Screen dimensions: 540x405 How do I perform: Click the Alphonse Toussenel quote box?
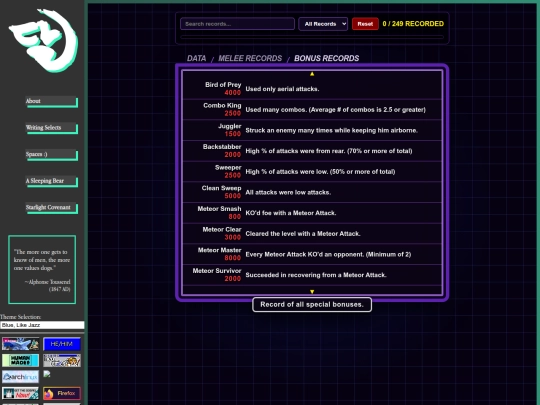coord(42,270)
